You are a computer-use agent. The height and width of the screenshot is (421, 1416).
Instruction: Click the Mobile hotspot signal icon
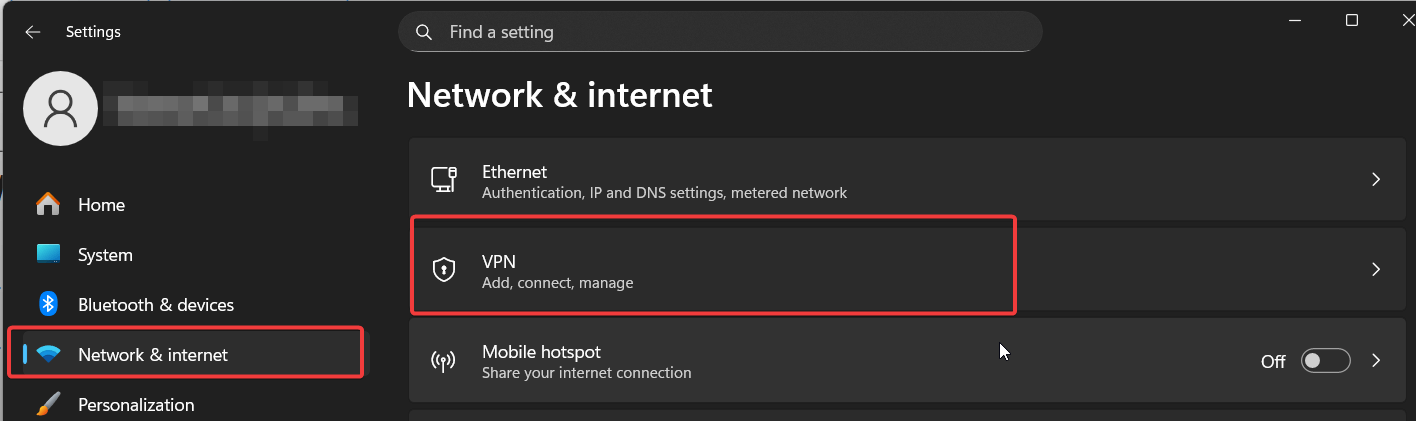[443, 361]
